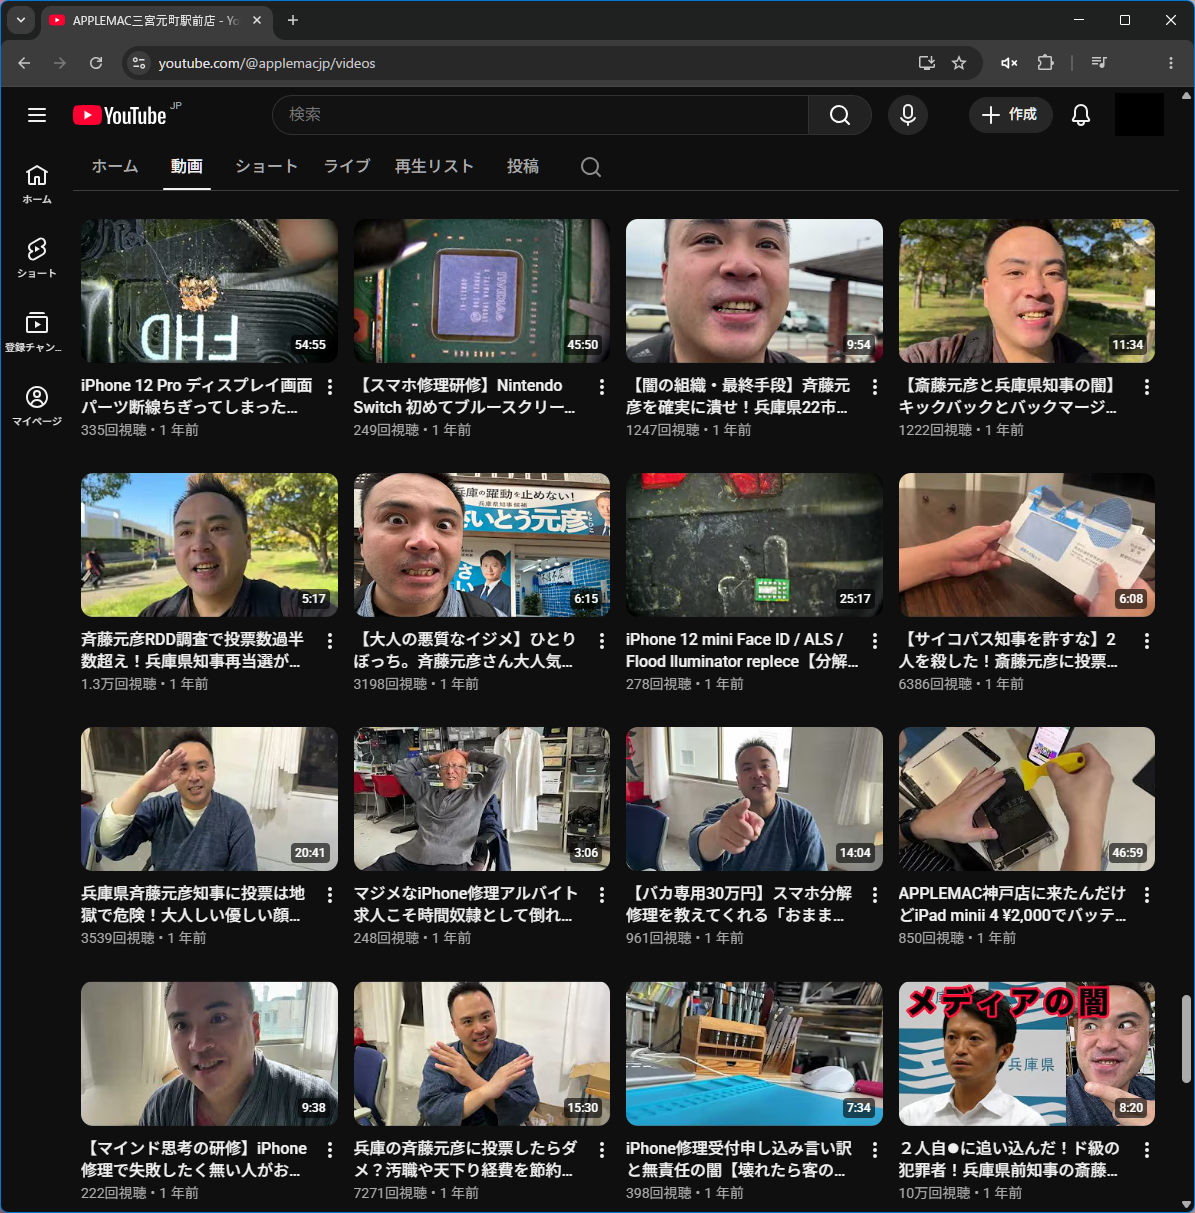The height and width of the screenshot is (1213, 1195).
Task: Open the media control icon in toolbar
Action: point(1099,63)
